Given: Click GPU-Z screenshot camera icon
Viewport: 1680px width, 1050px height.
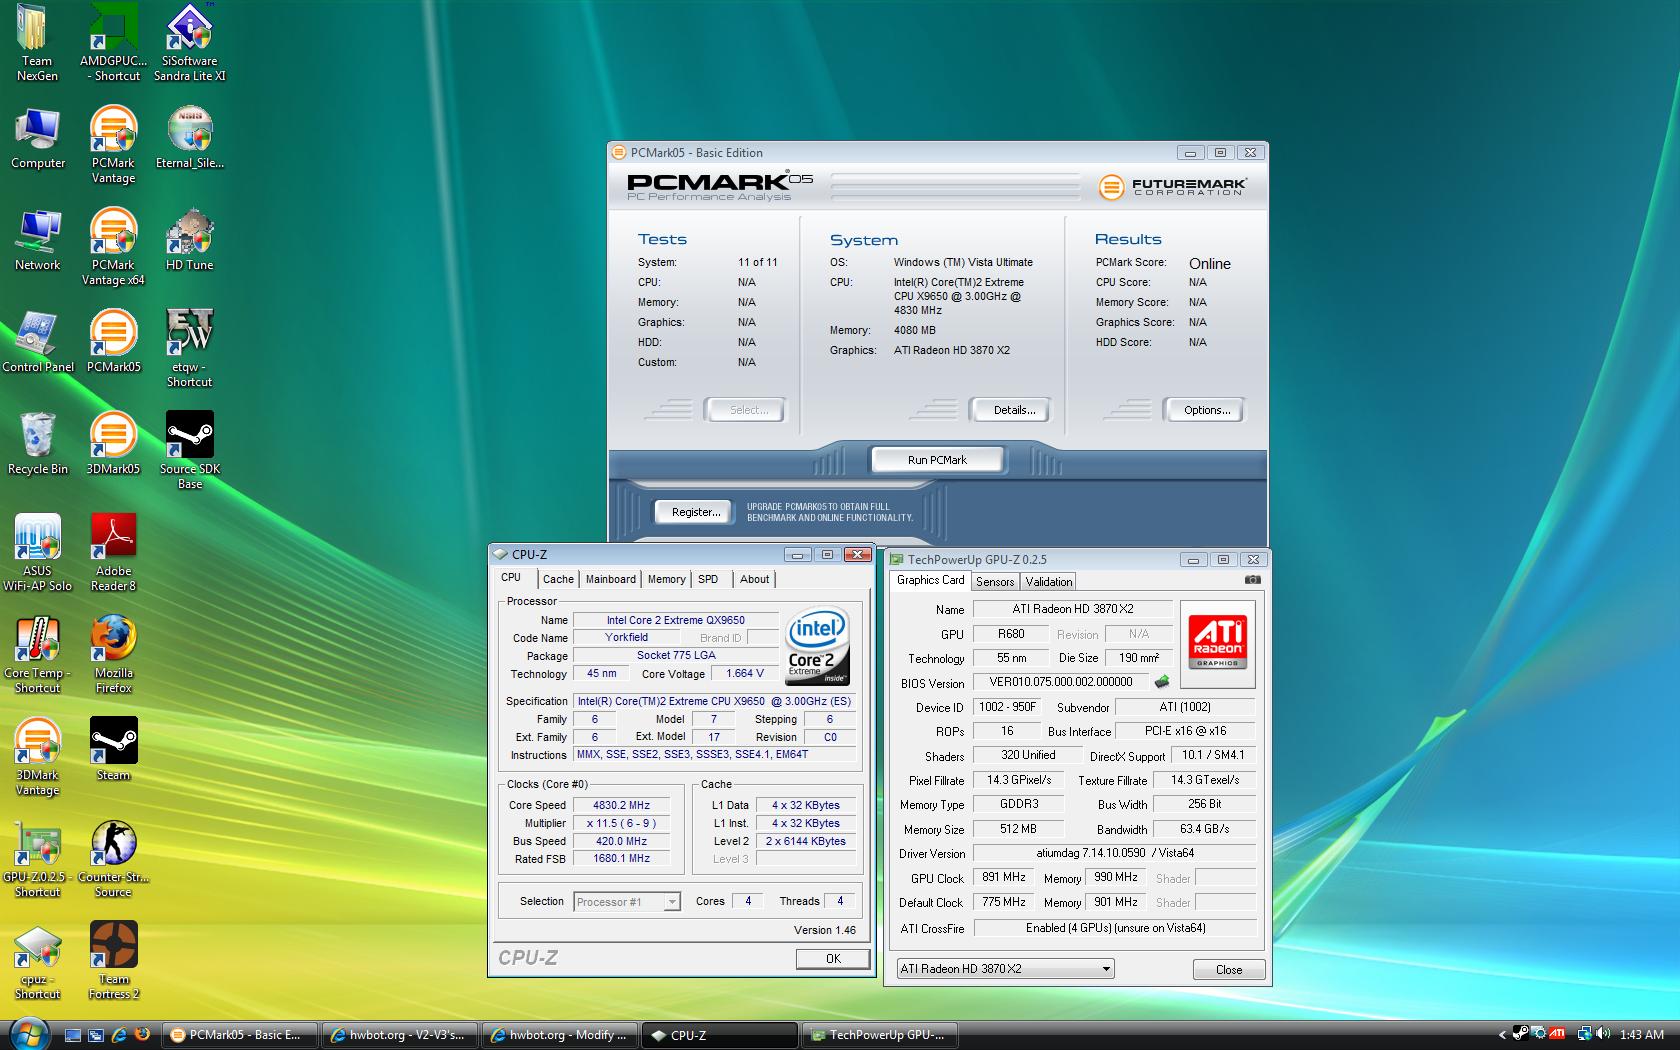Looking at the screenshot, I should point(1252,580).
